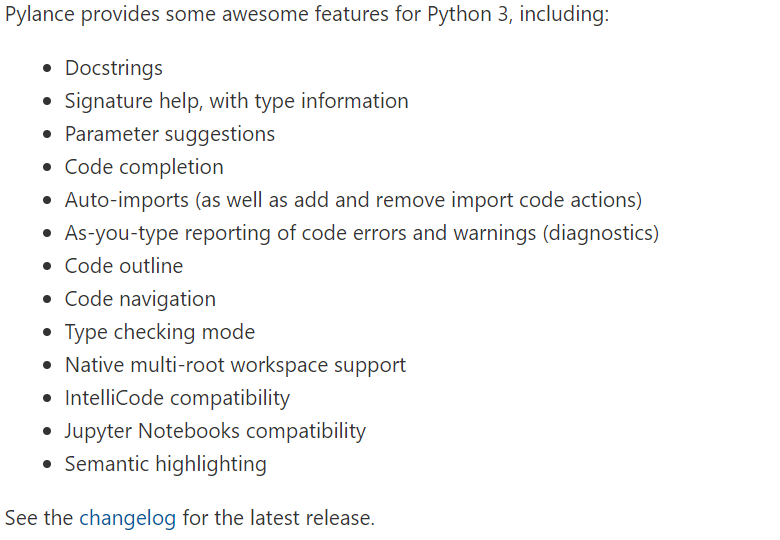Click the Code completion list item
Screen dimensions: 780x540
coord(144,168)
